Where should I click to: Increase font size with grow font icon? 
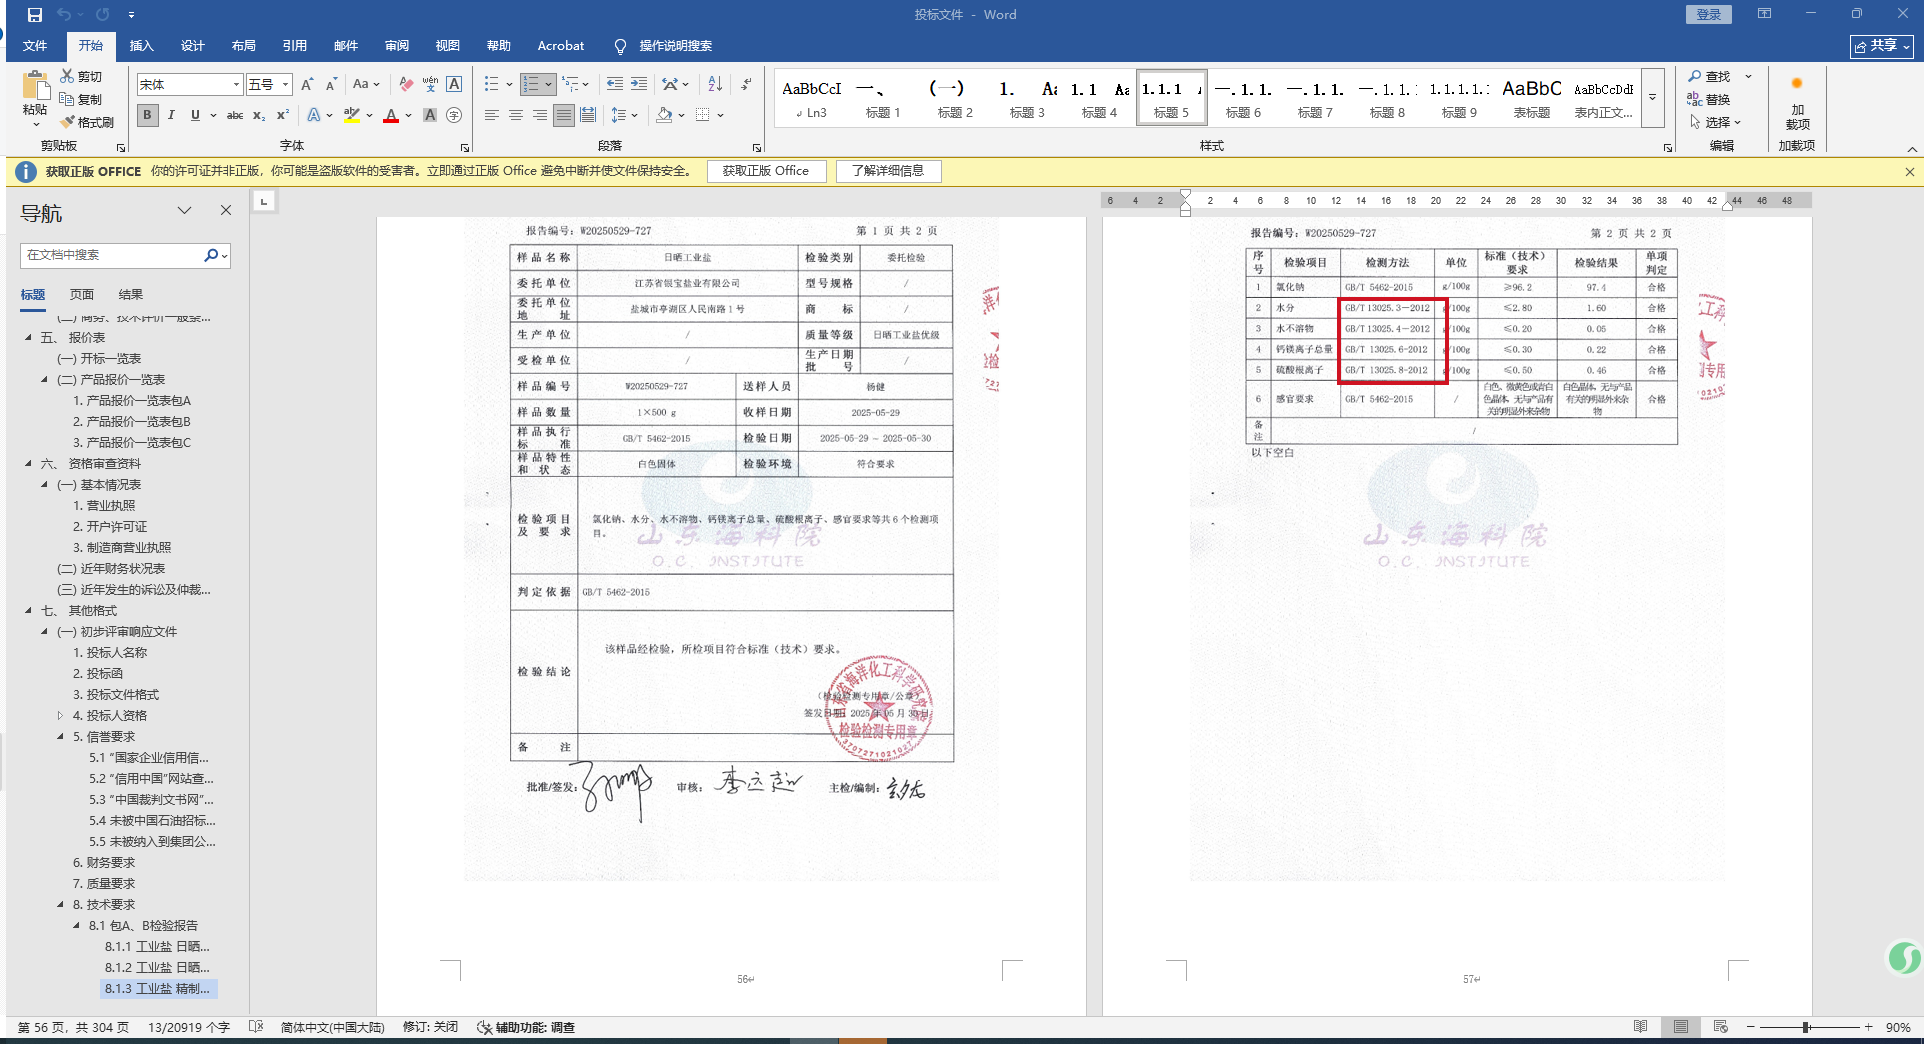pyautogui.click(x=308, y=85)
